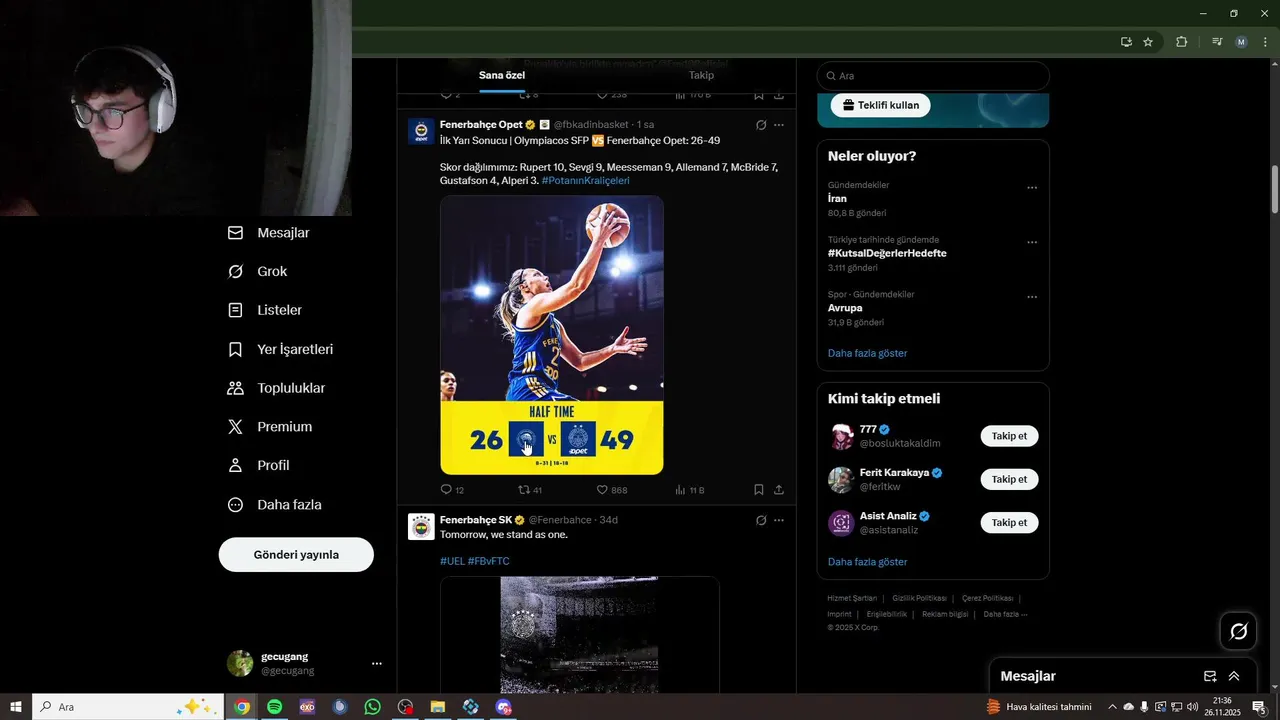
Task: Click Daha fazla göster under trends
Action: (x=867, y=353)
